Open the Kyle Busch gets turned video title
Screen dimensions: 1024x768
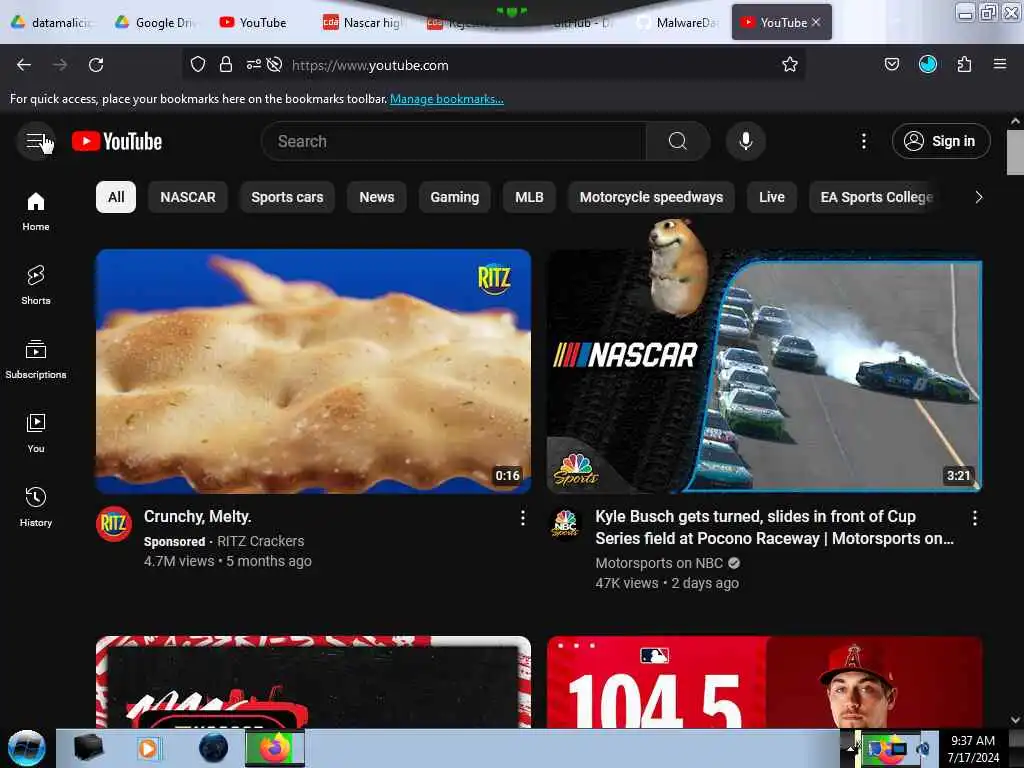click(775, 528)
